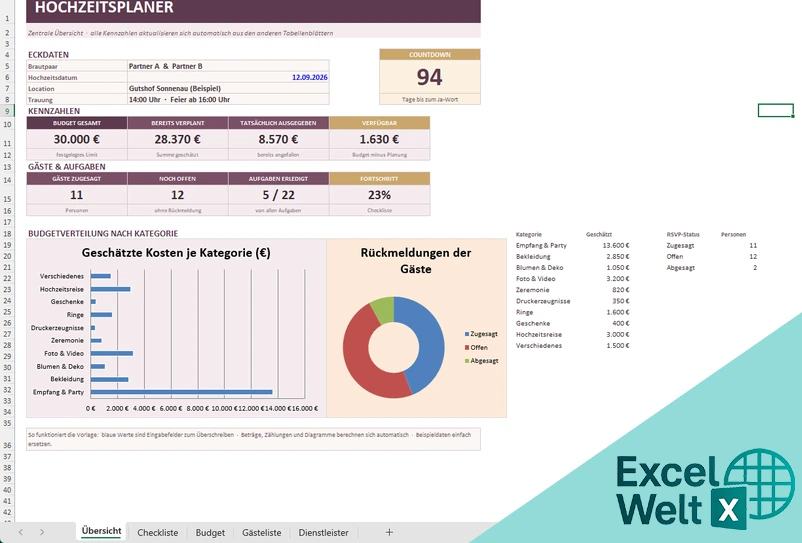This screenshot has height=543, width=802.
Task: Open the Budget sheet tab
Action: pyautogui.click(x=210, y=532)
